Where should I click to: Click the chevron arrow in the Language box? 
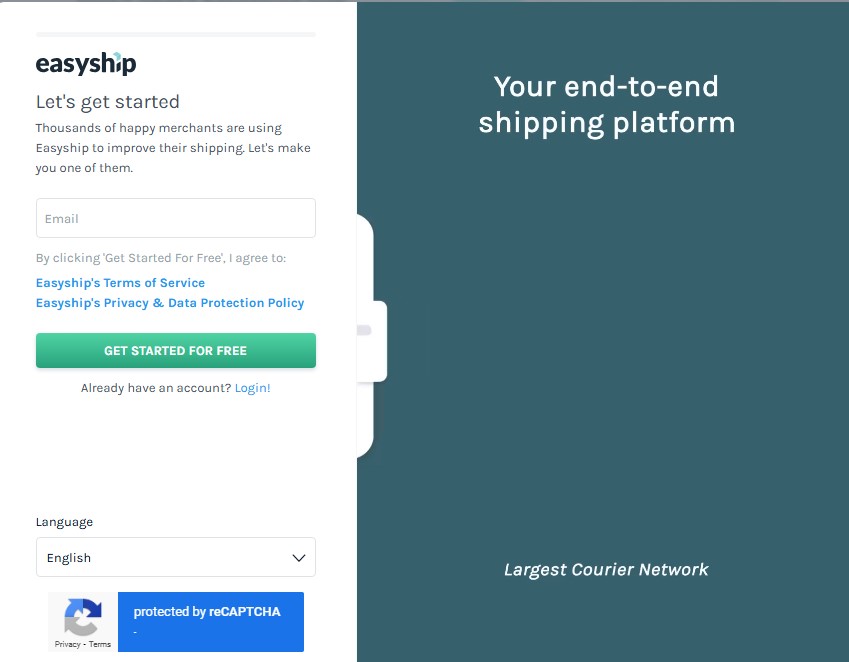[299, 558]
